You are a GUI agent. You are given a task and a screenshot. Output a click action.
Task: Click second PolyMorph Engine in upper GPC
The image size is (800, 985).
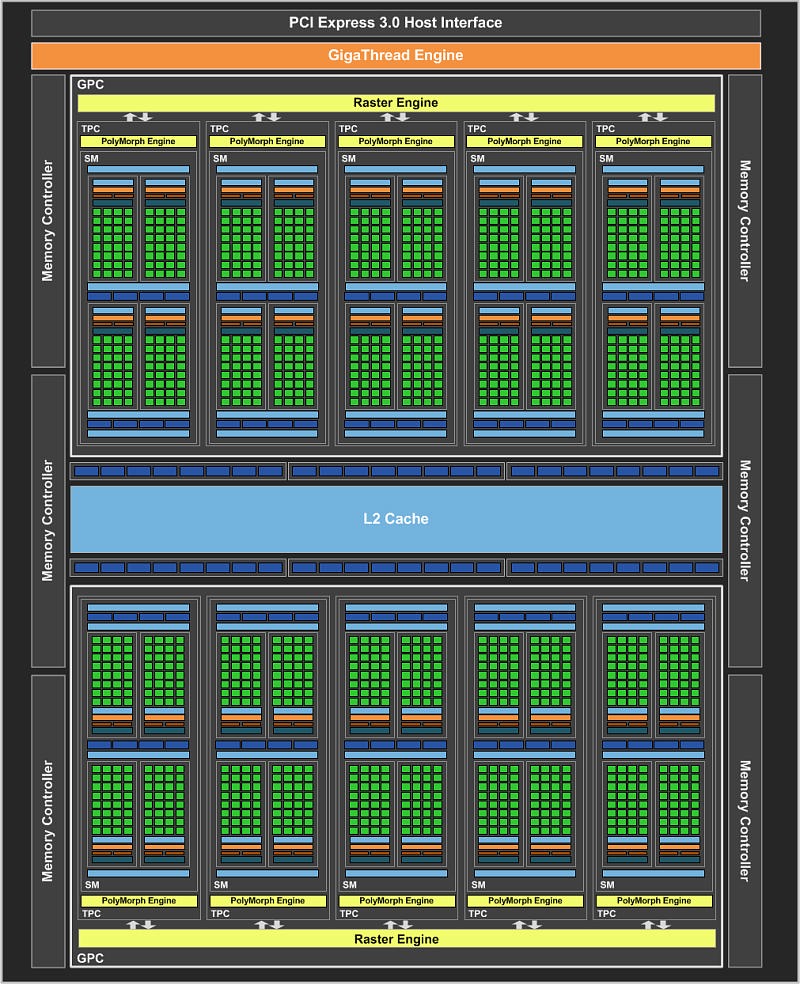coord(267,141)
